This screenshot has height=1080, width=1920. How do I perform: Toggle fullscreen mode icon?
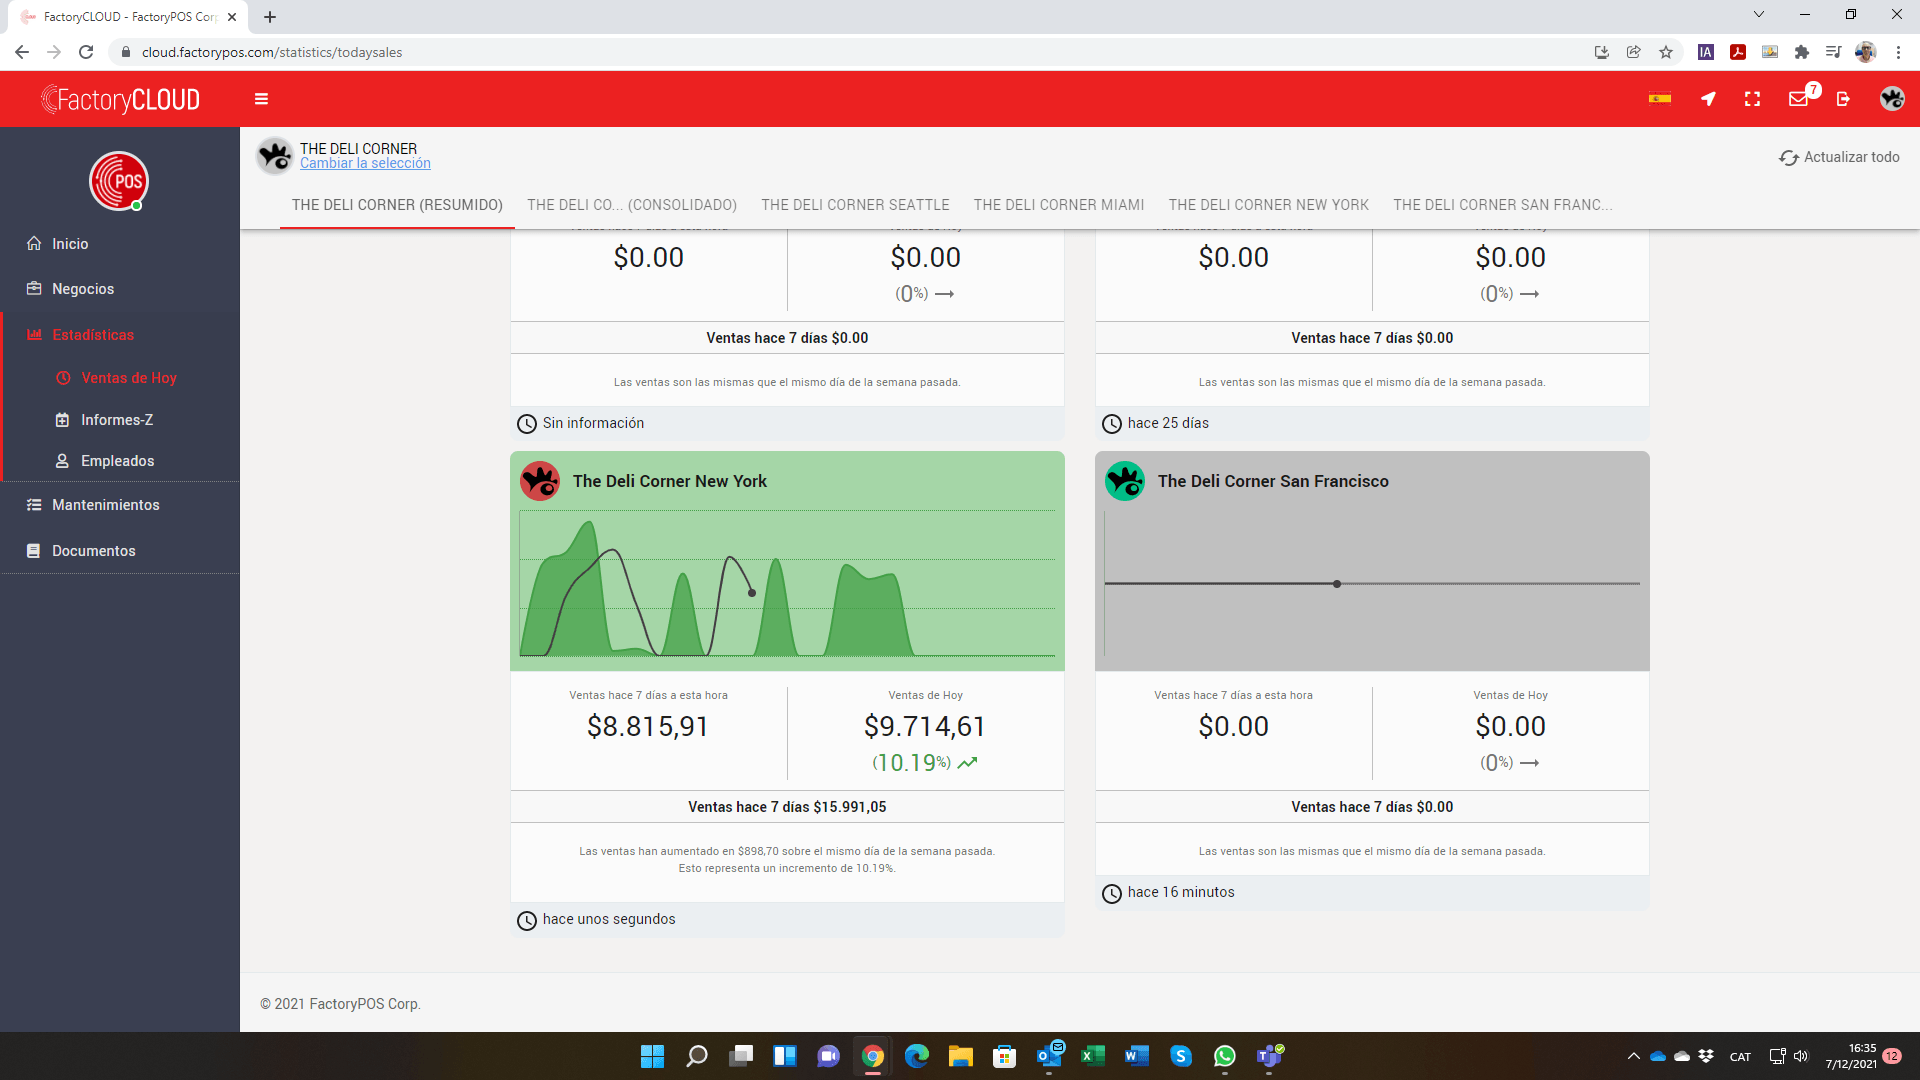click(x=1752, y=99)
